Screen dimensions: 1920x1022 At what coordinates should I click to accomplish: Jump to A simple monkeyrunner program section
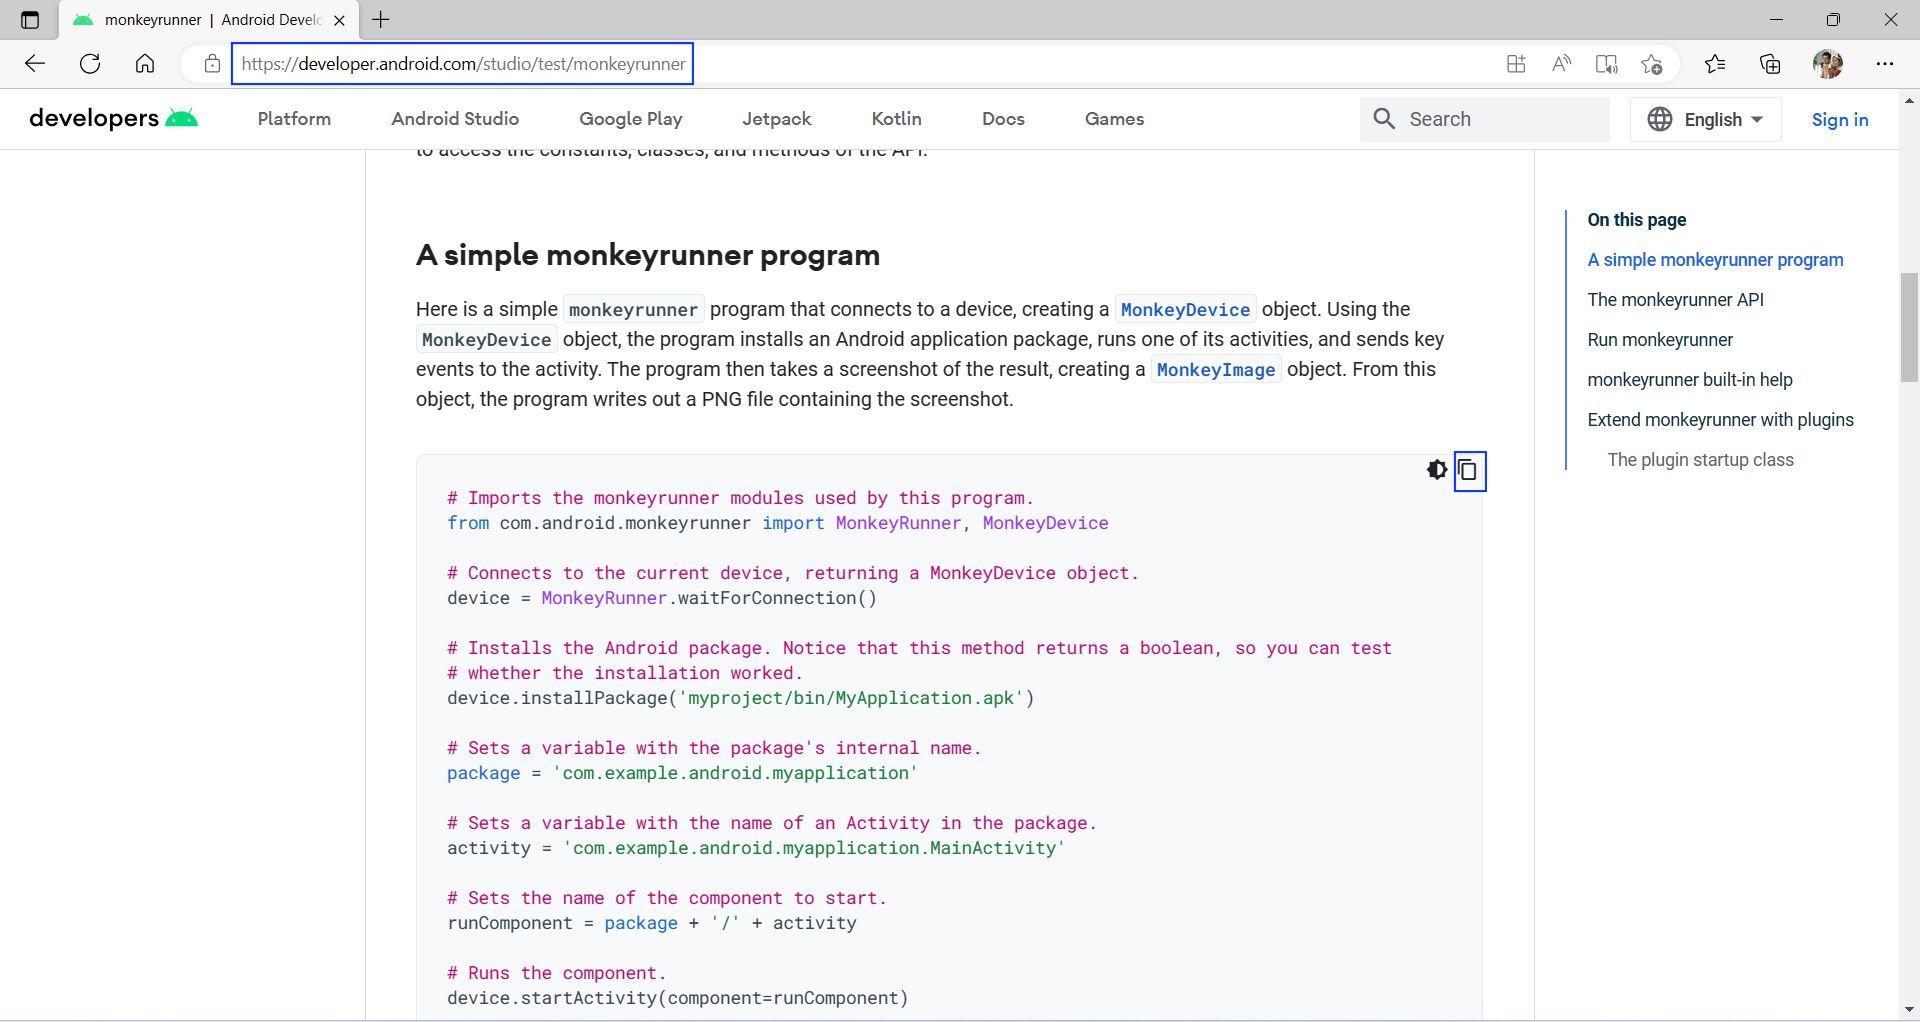[1715, 260]
